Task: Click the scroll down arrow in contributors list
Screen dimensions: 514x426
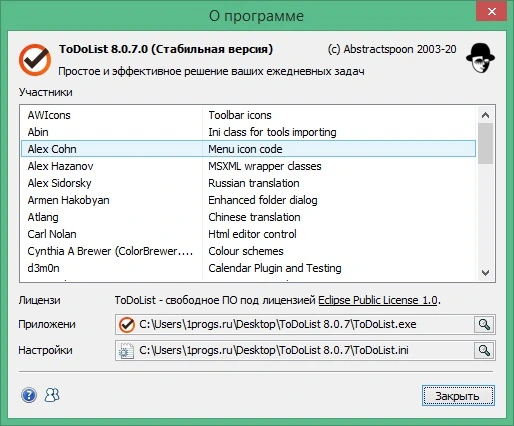Action: point(485,273)
